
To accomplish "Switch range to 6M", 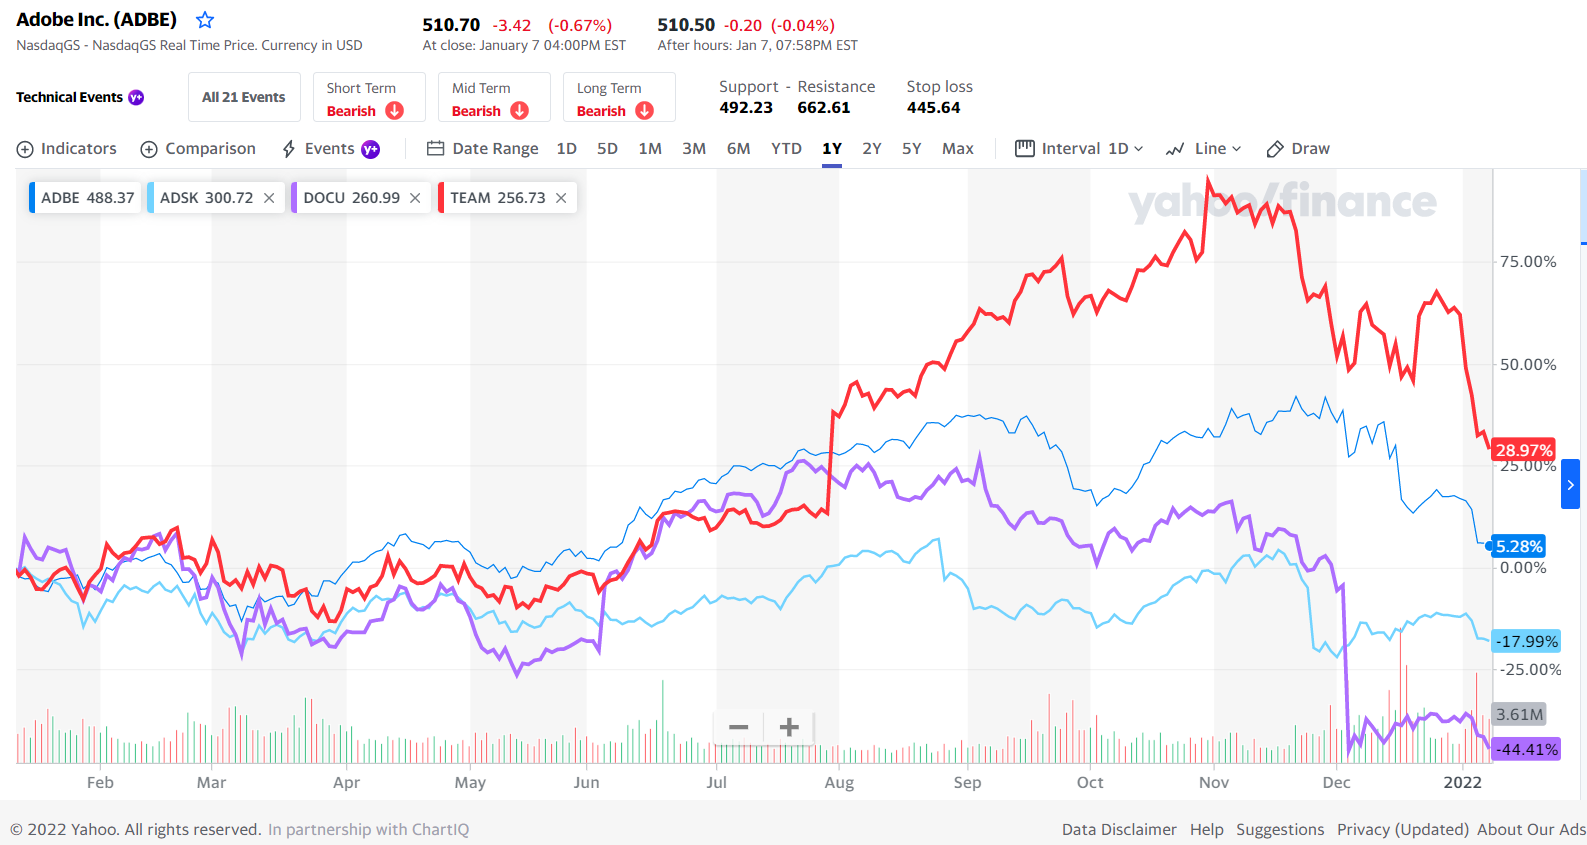I will (x=738, y=149).
